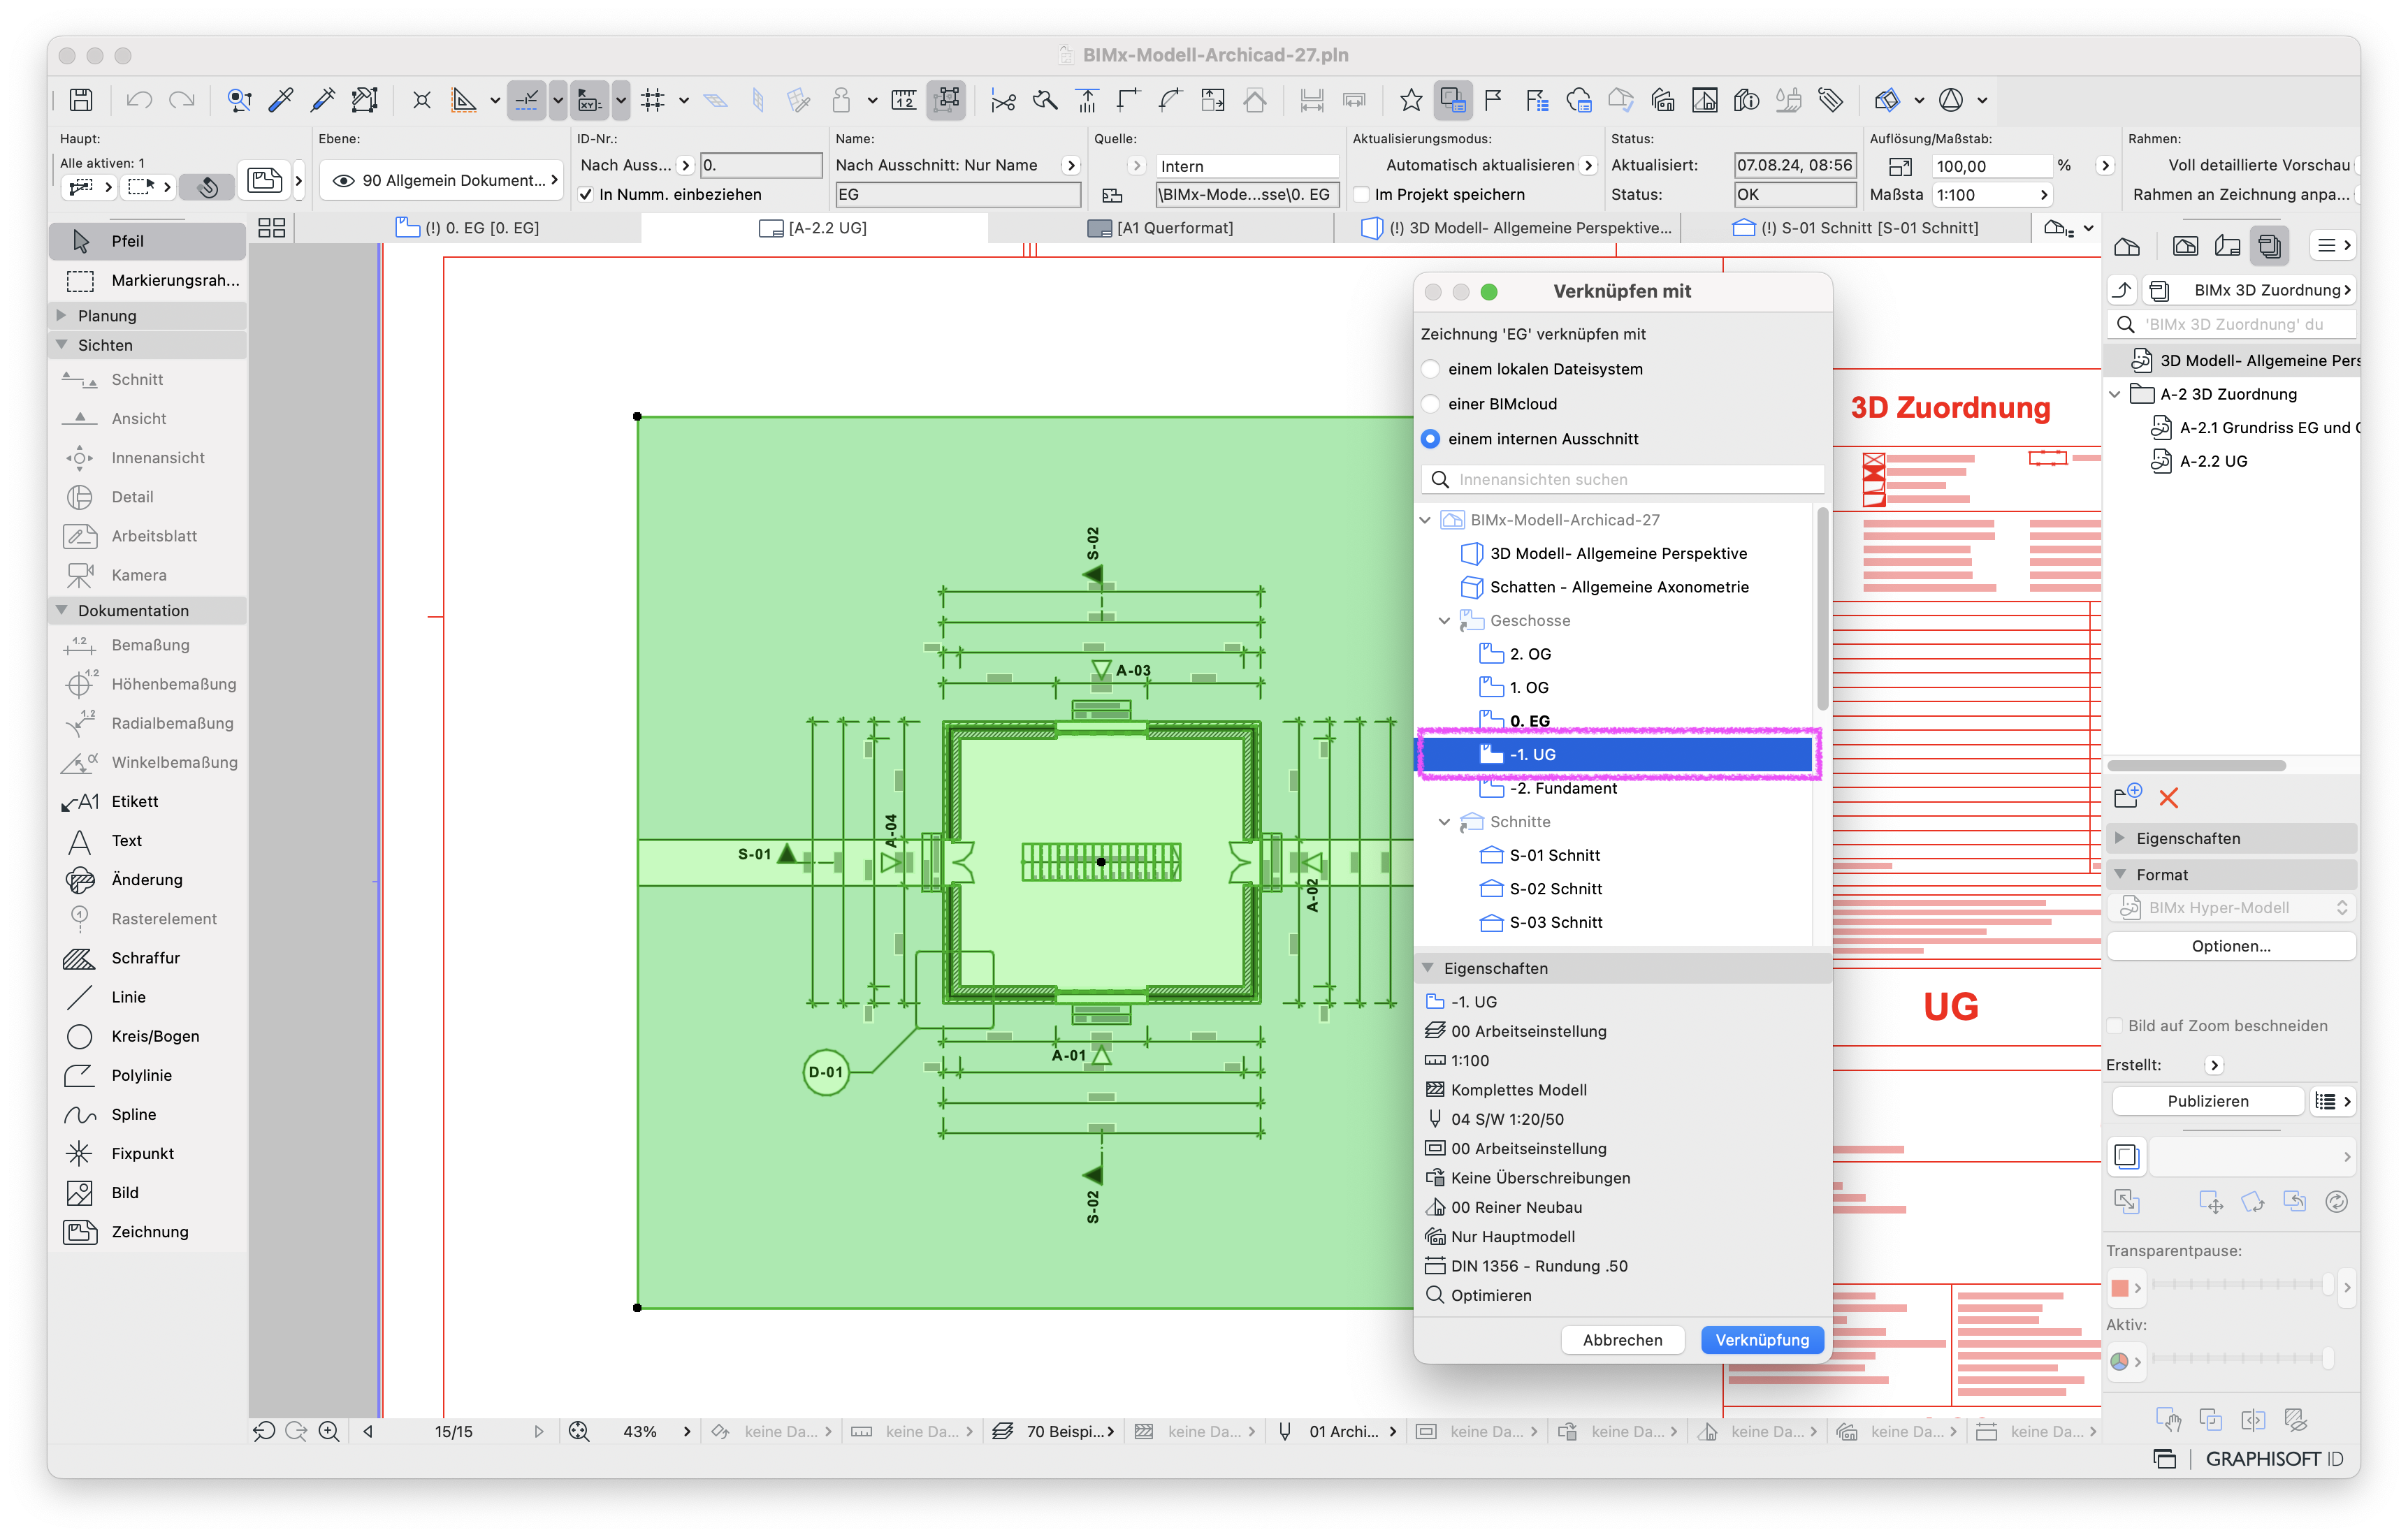
Task: Select the Spline tool
Action: tap(148, 1114)
